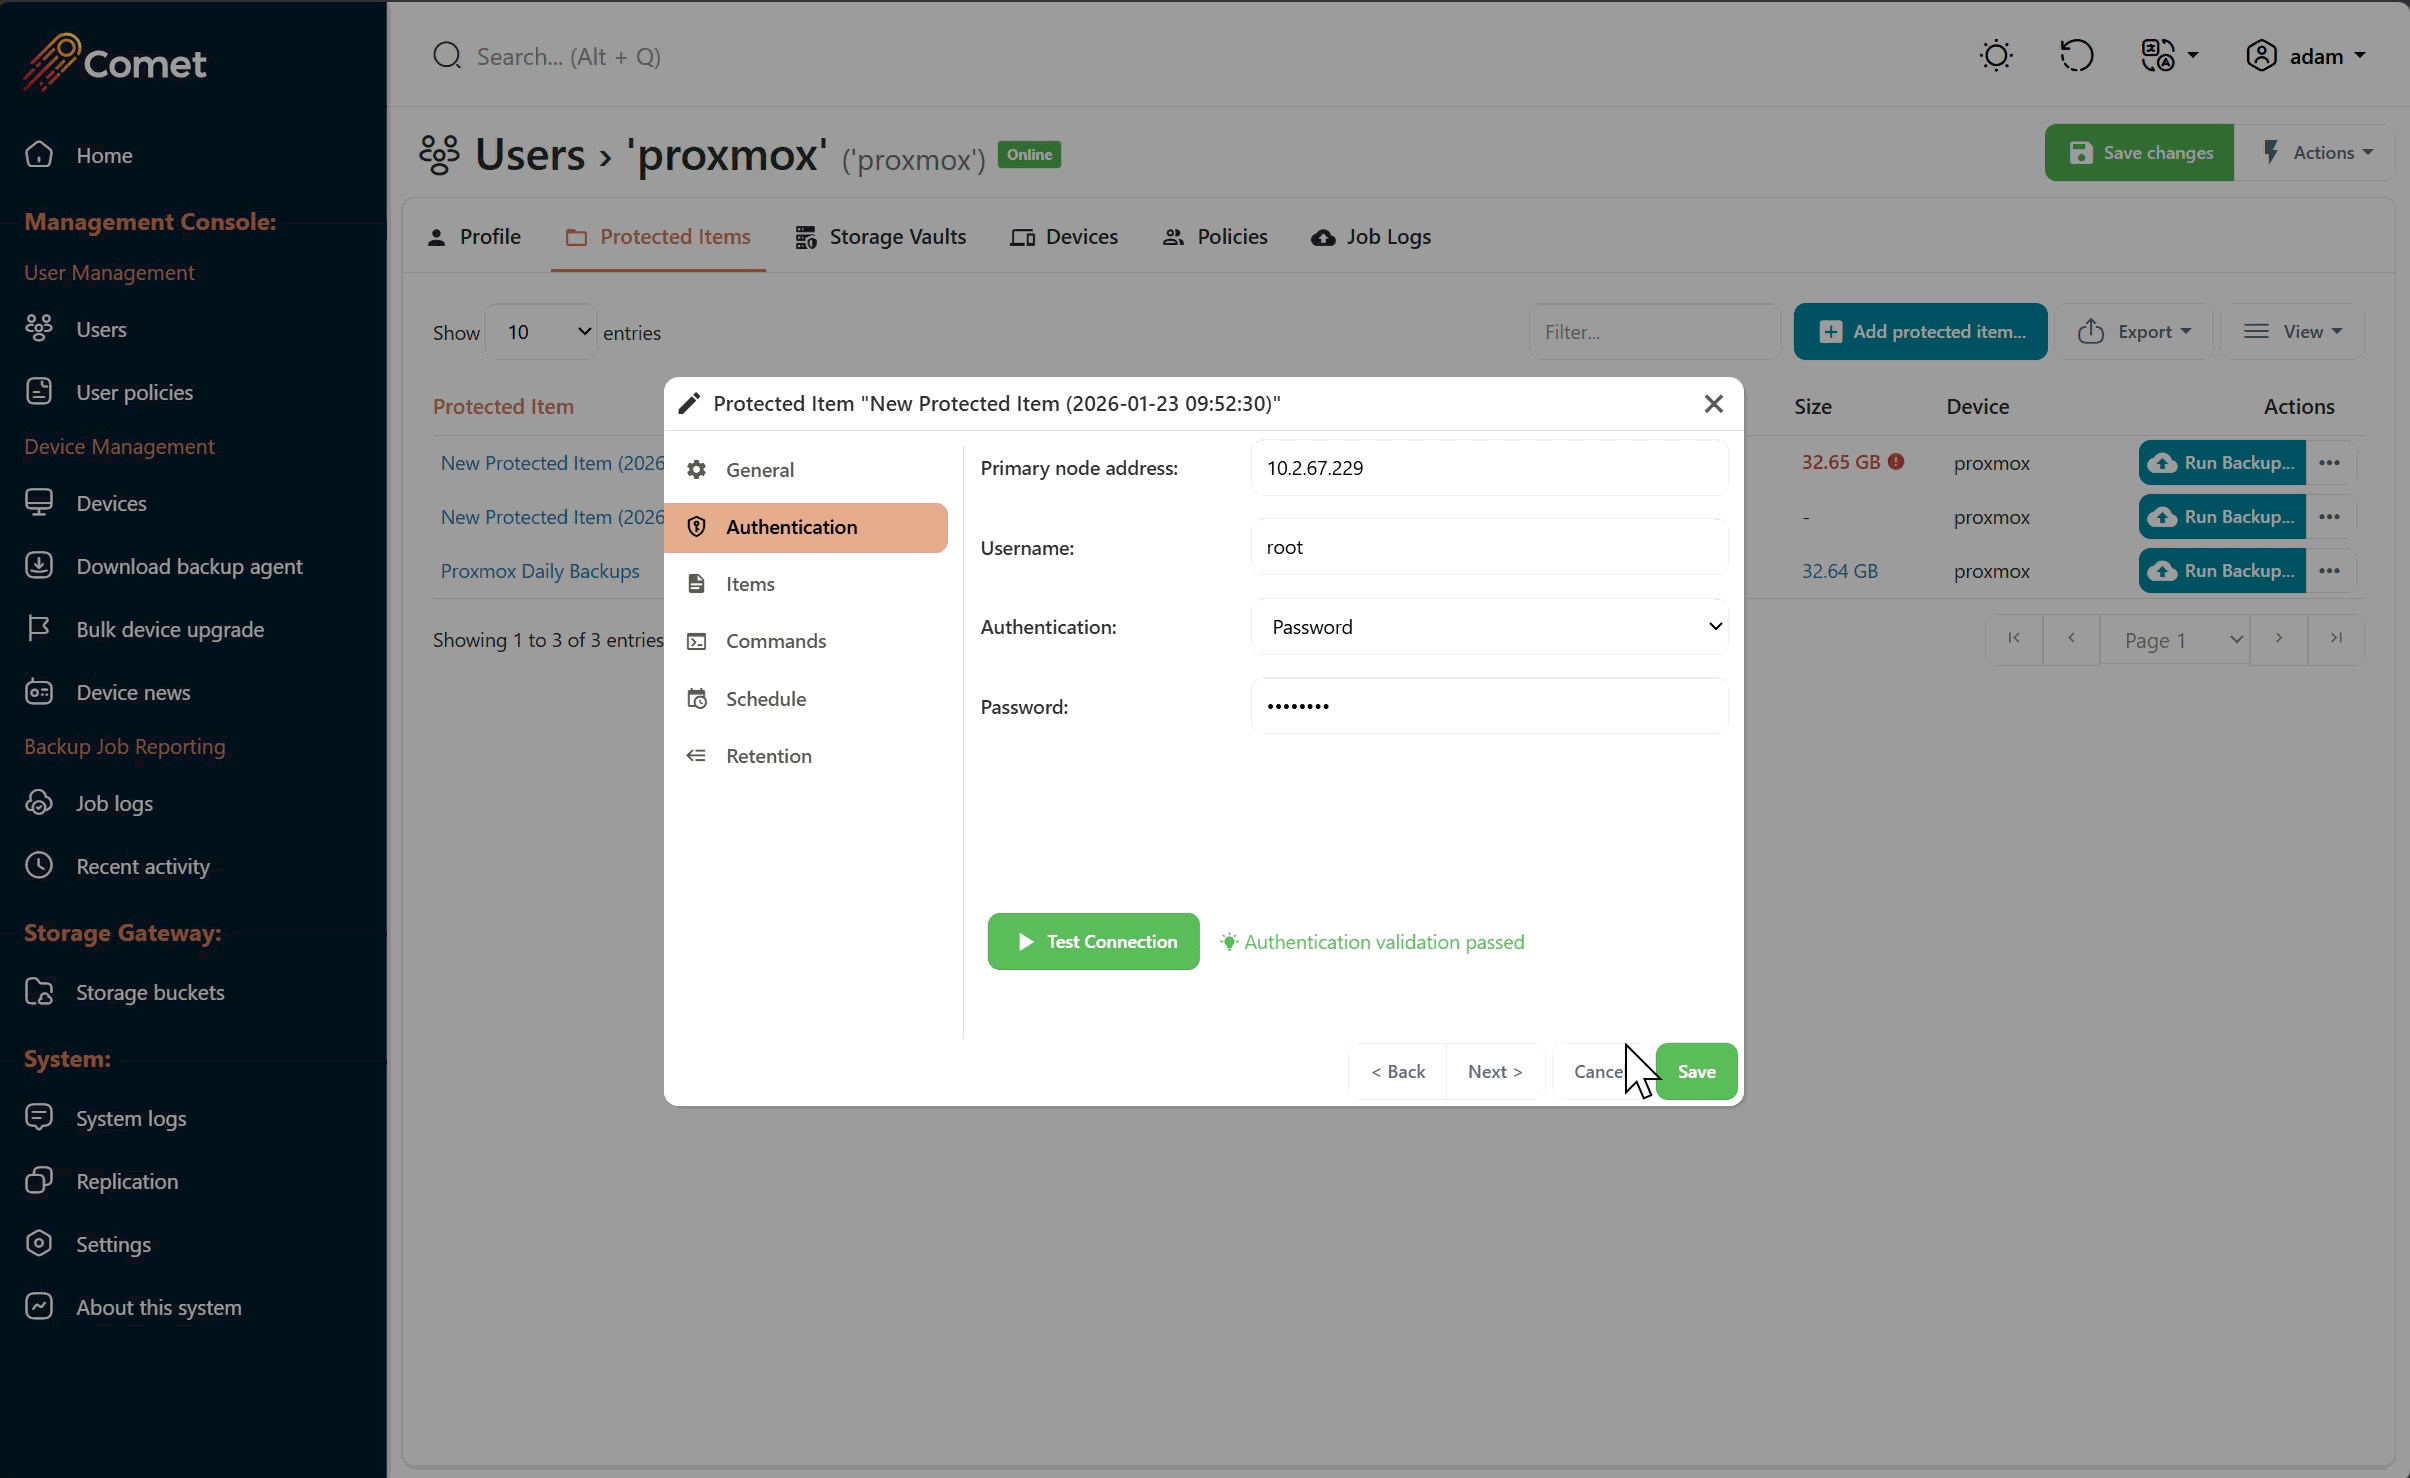Click the refresh icon in the top bar
The height and width of the screenshot is (1478, 2410).
2077,55
